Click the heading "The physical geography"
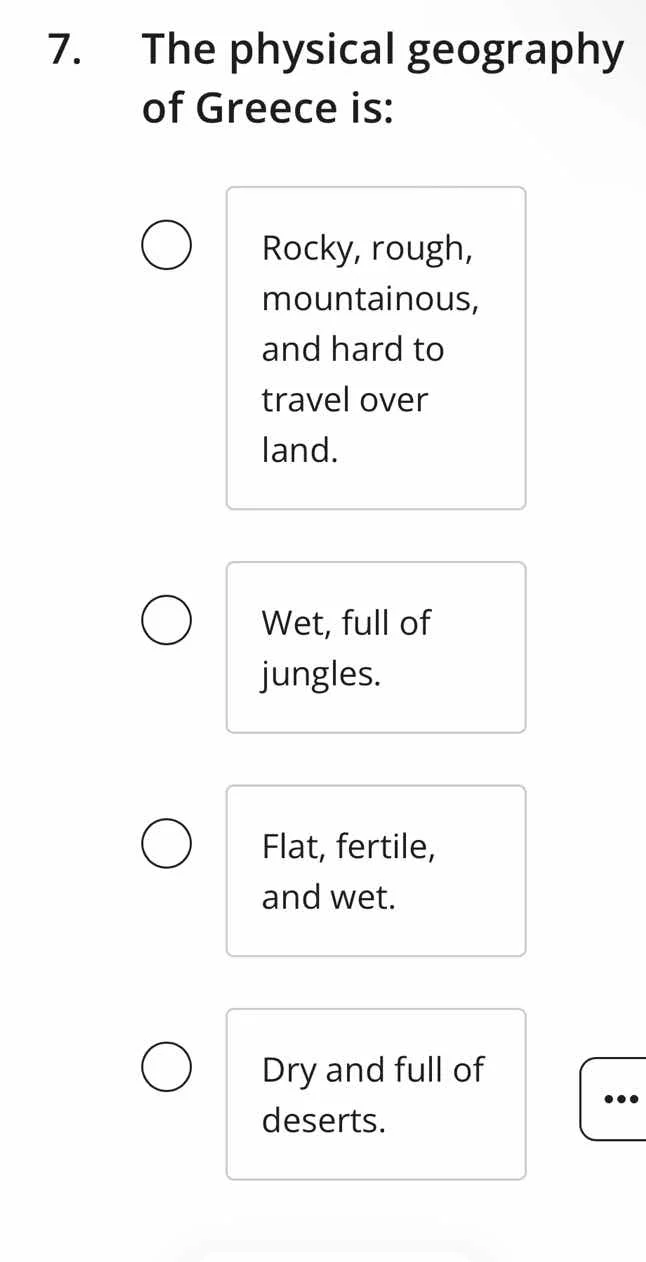This screenshot has height=1262, width=646. point(383,50)
